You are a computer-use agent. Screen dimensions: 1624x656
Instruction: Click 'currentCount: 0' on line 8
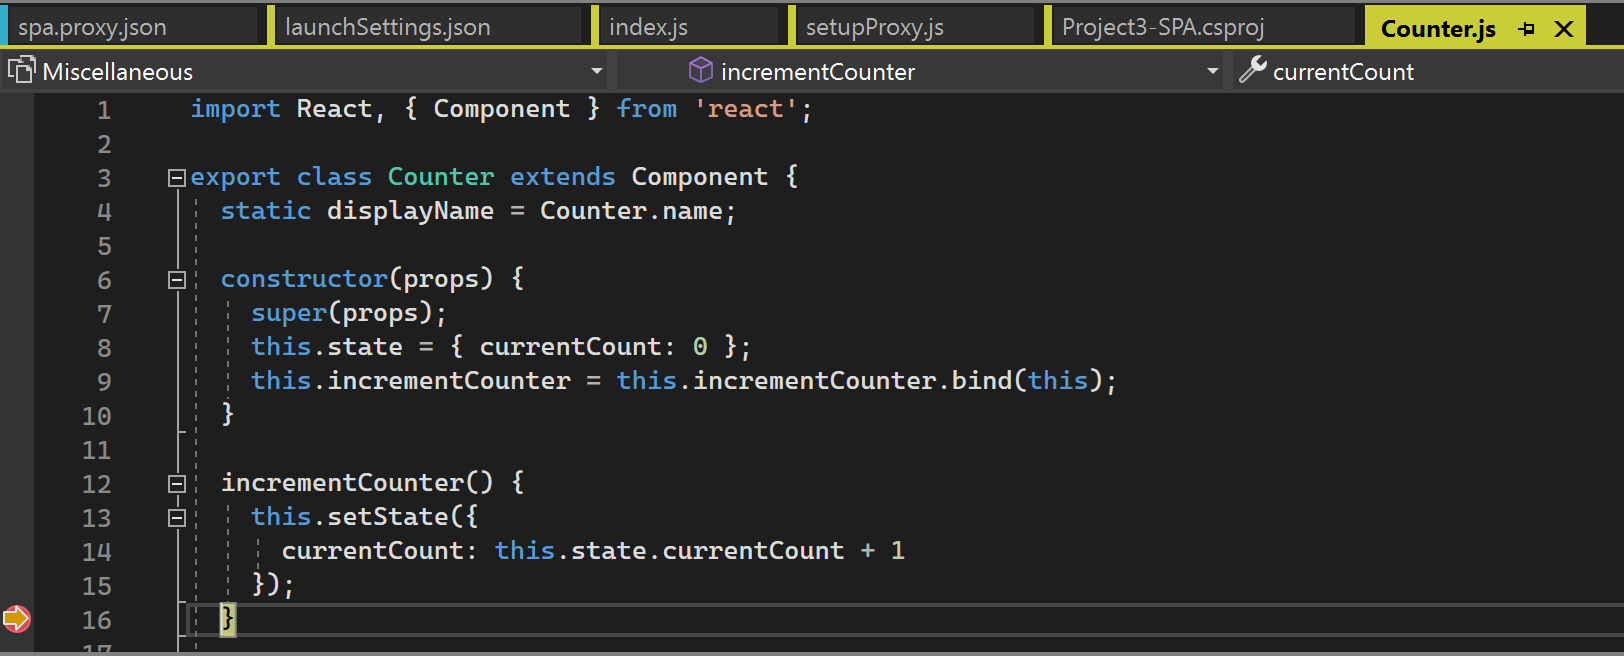pos(594,347)
